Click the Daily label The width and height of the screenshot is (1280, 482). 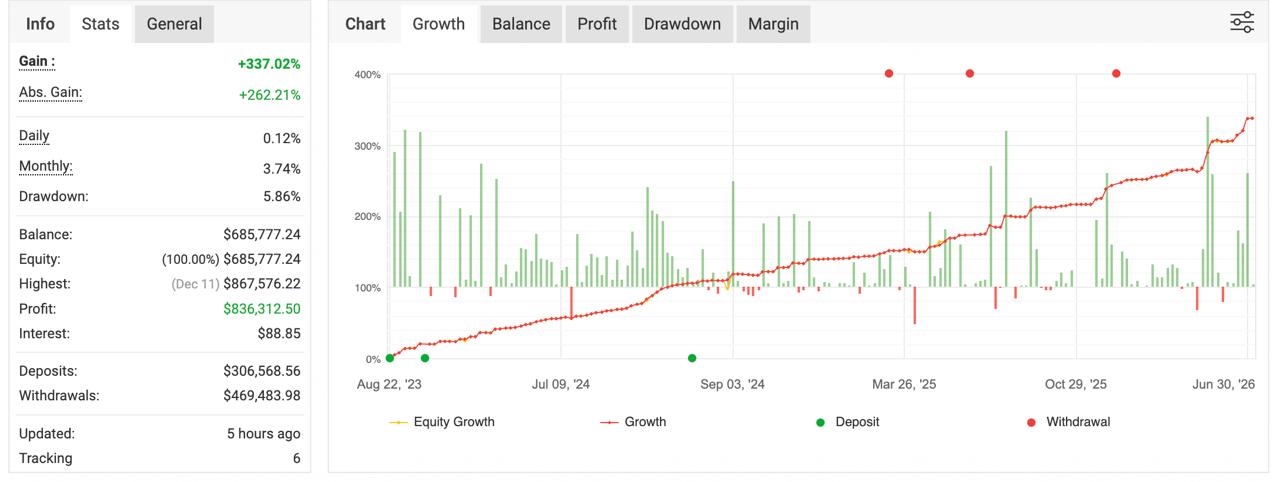[x=34, y=136]
